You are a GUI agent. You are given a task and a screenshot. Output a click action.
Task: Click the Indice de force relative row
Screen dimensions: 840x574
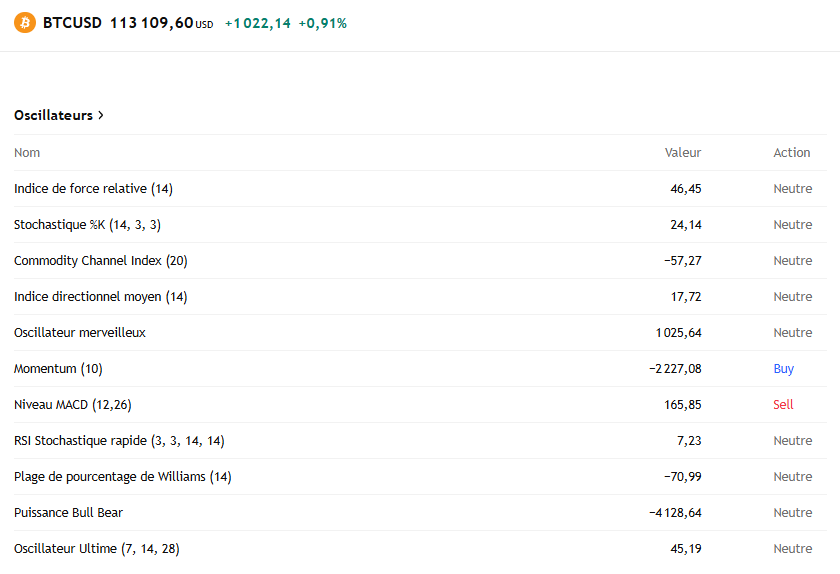[x=93, y=189]
